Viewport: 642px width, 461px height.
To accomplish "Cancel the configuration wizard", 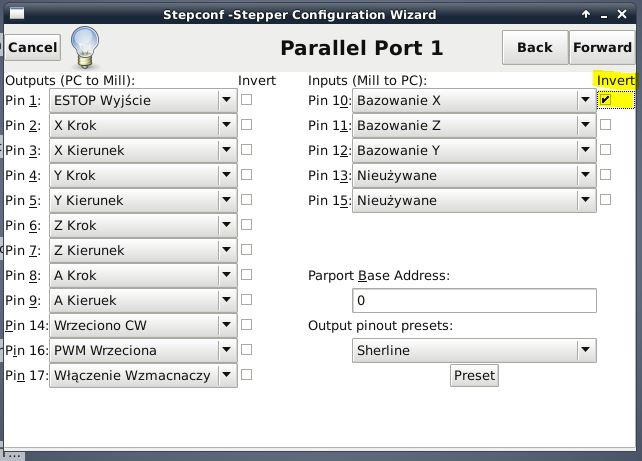I will click(33, 47).
